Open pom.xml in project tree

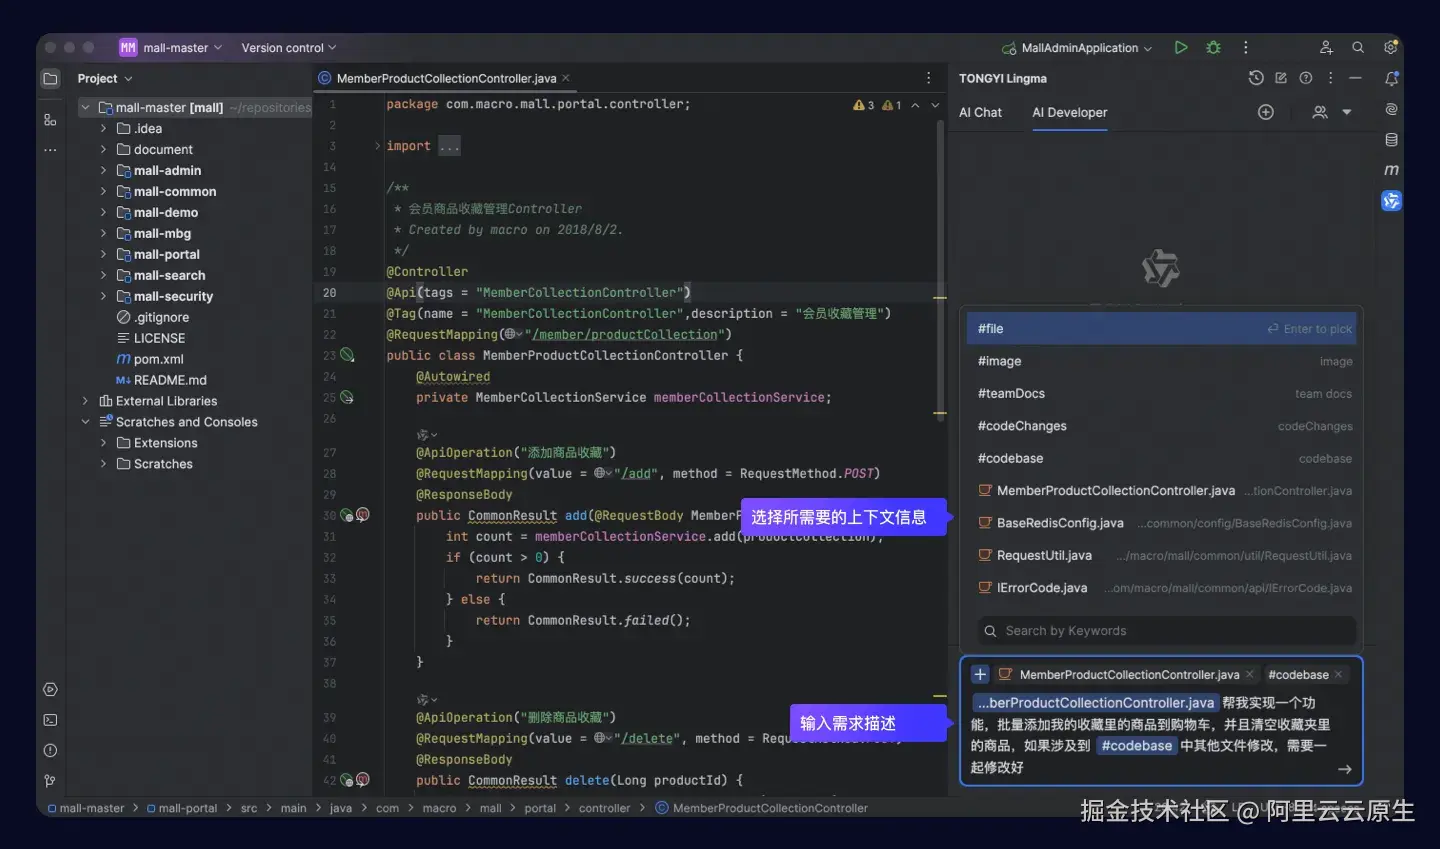coord(150,359)
